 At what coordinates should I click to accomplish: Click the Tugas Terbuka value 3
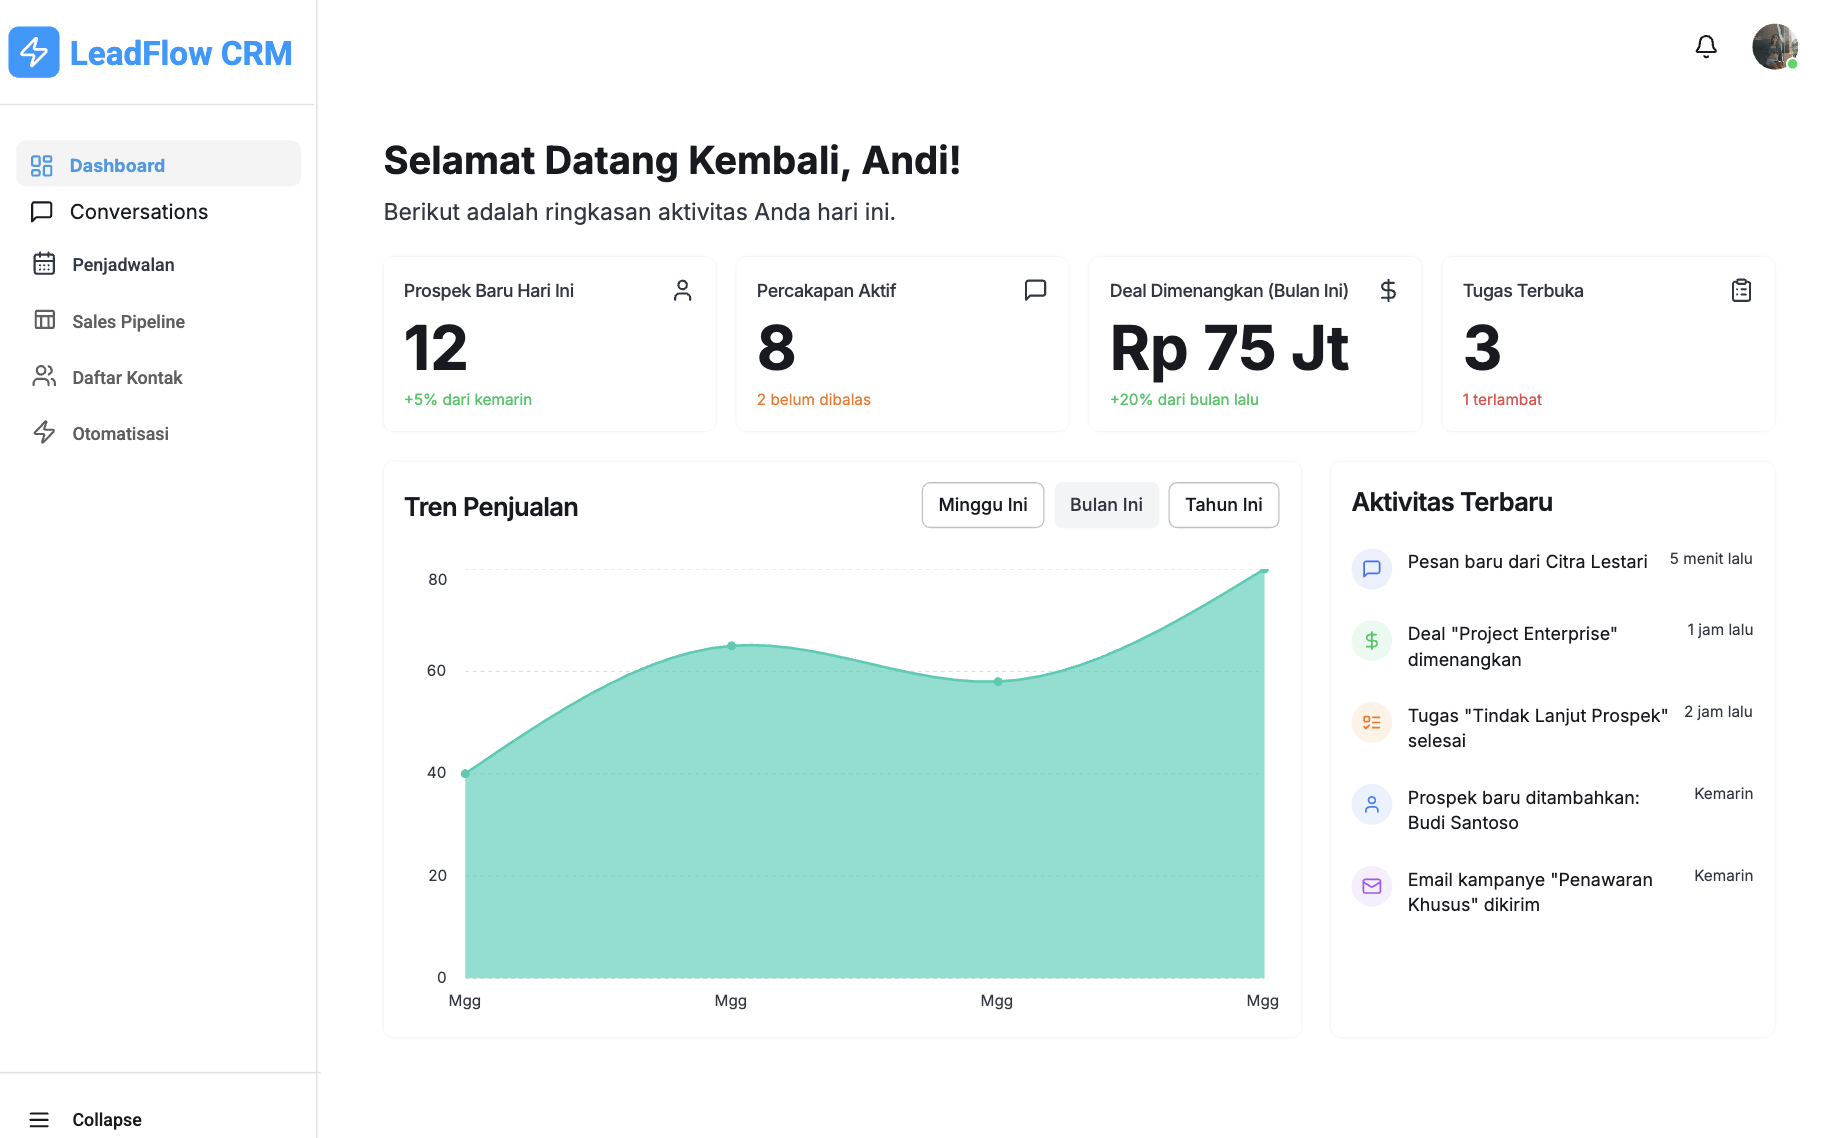[x=1482, y=348]
